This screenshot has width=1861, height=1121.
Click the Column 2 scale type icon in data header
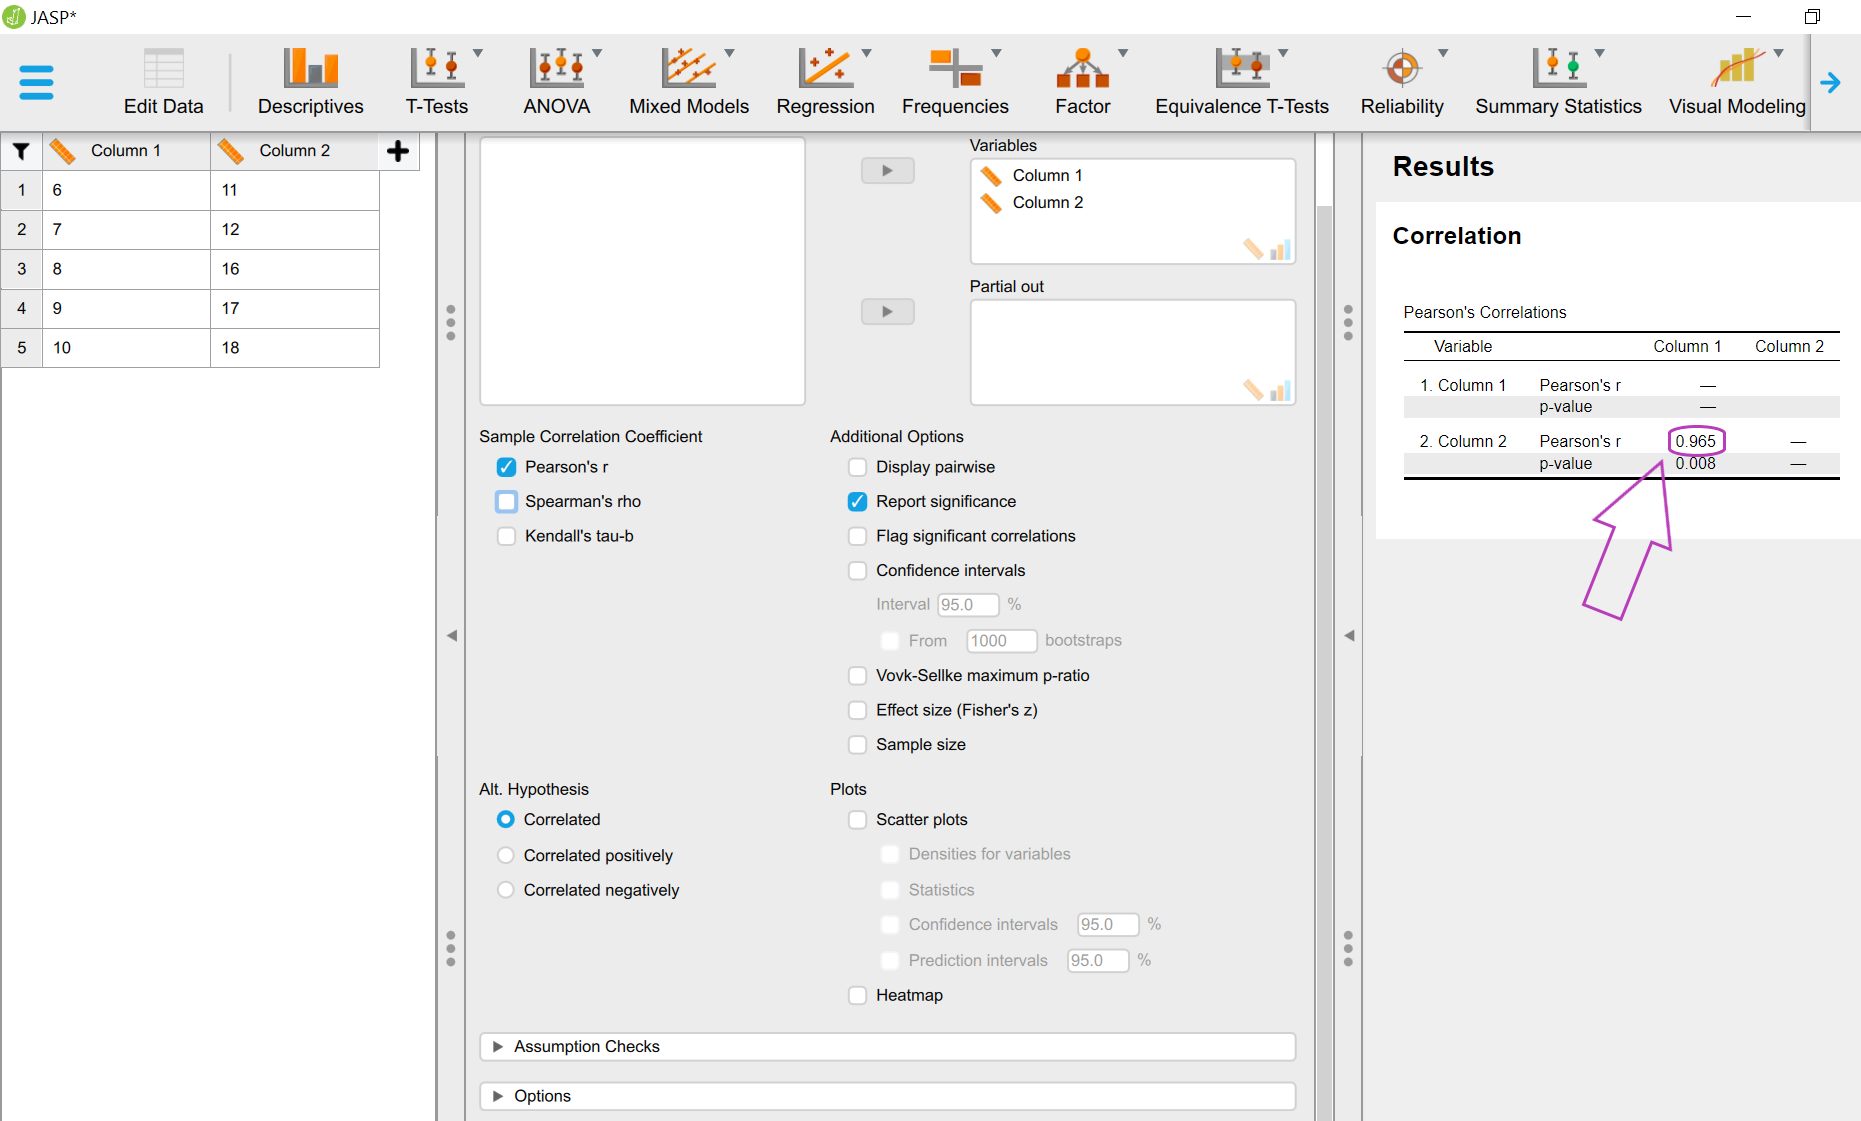pyautogui.click(x=231, y=151)
